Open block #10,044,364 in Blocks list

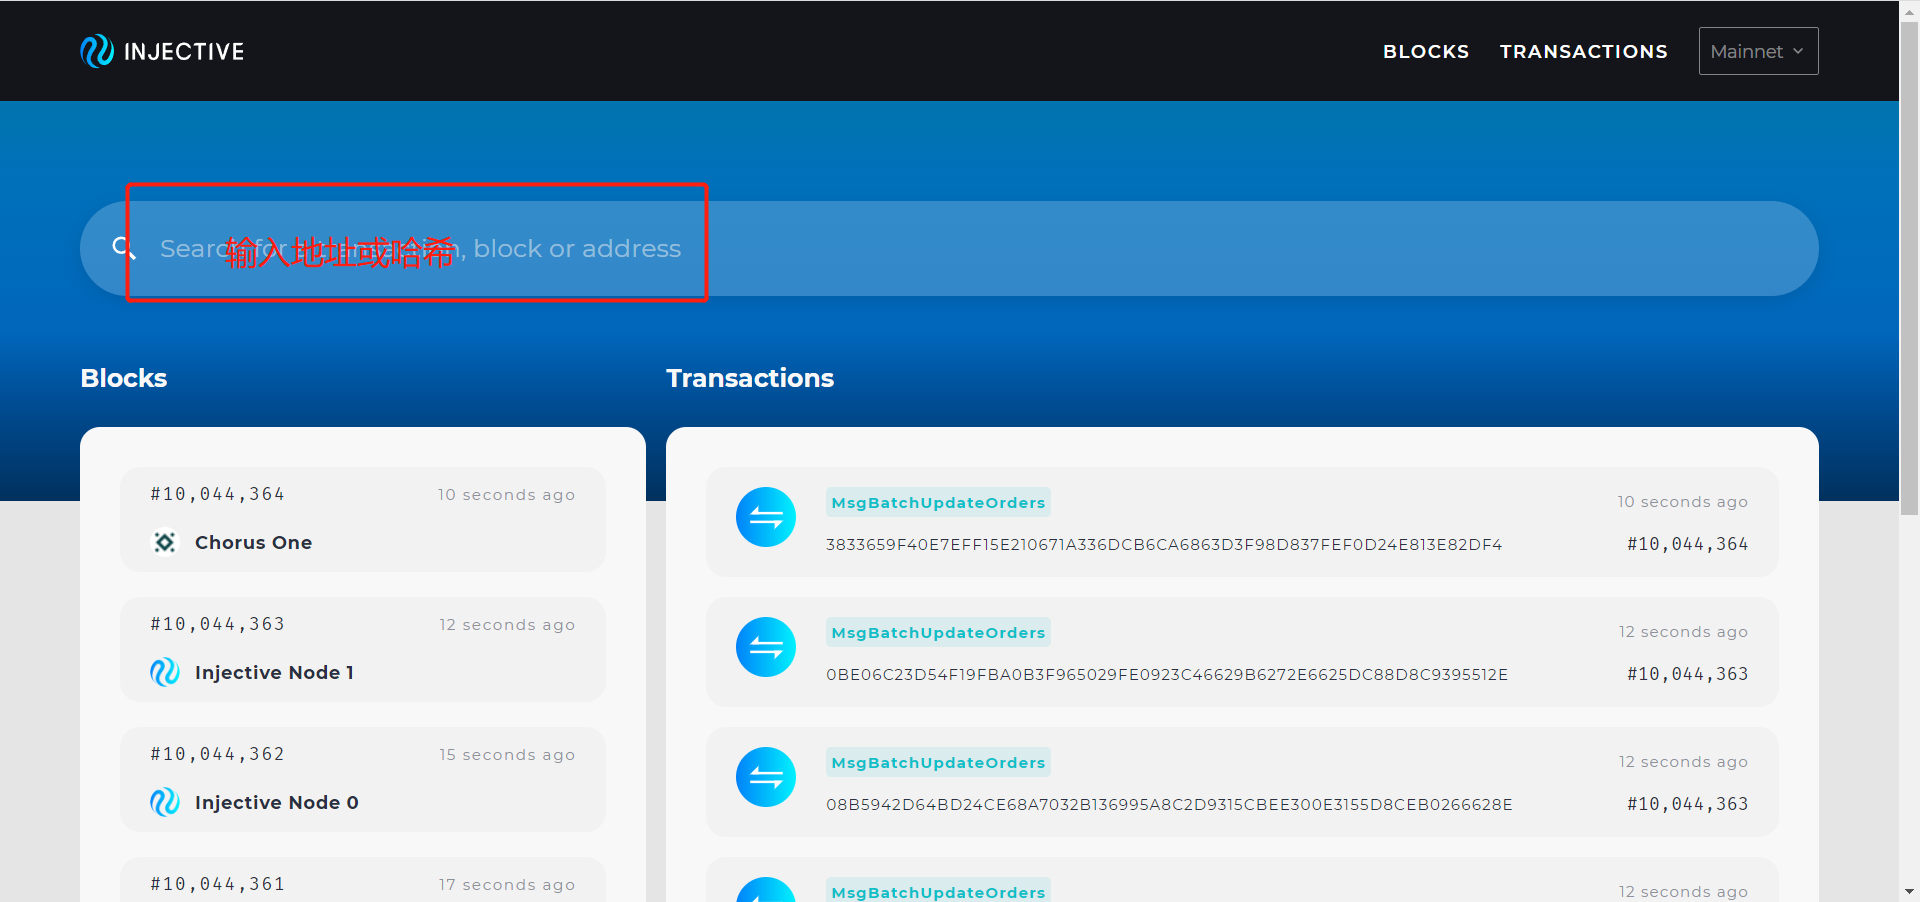tap(218, 494)
